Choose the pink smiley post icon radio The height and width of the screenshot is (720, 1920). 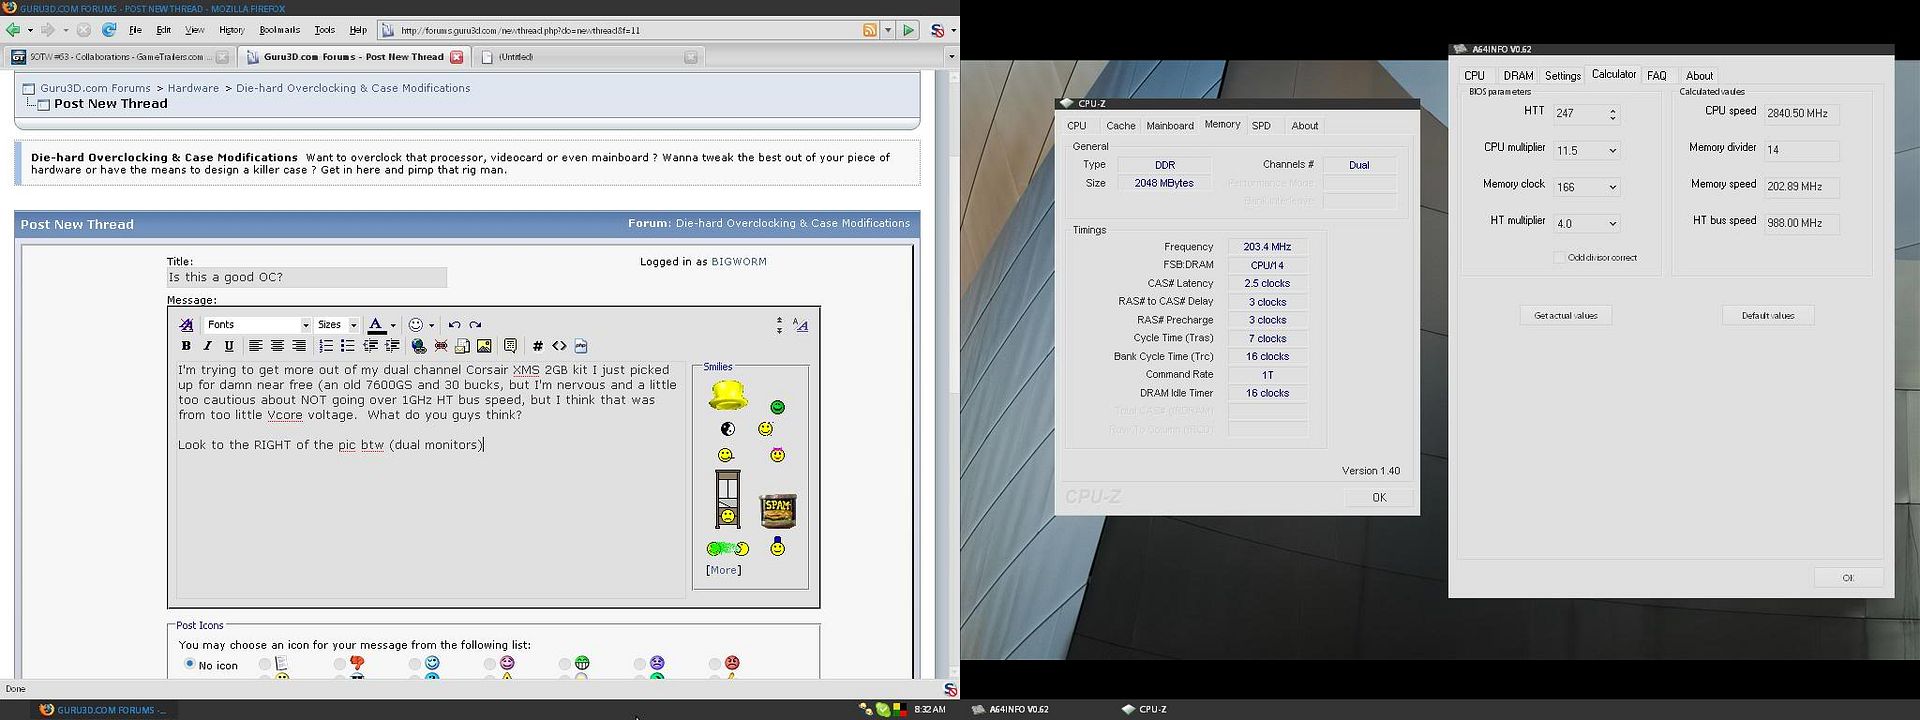pos(489,664)
